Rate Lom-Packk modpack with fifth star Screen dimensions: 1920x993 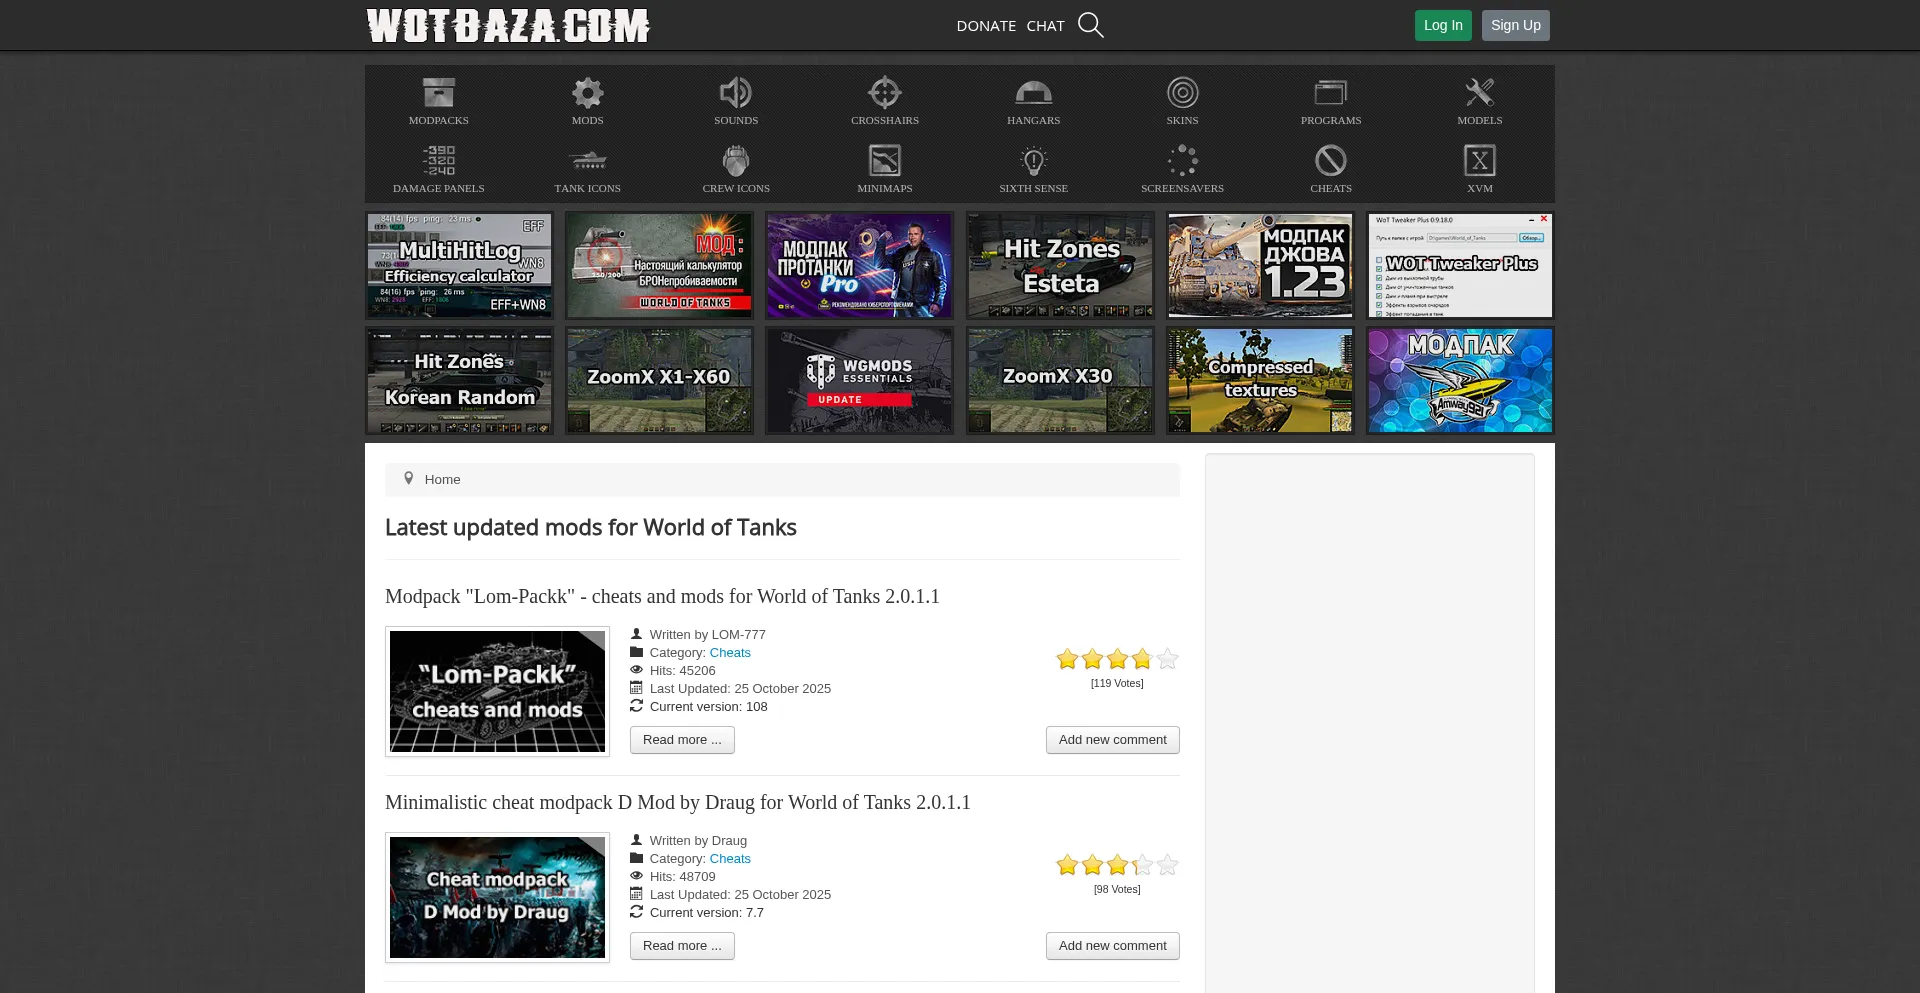click(1167, 659)
